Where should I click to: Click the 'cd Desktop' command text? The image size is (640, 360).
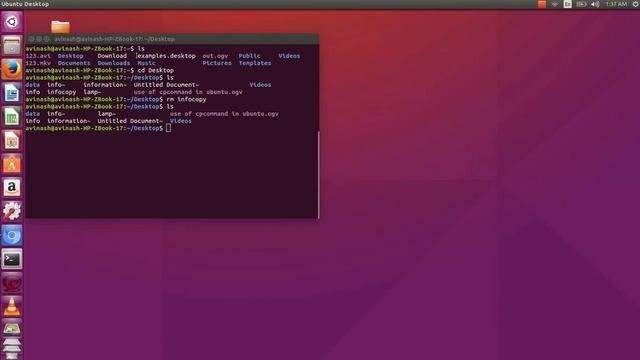(156, 71)
